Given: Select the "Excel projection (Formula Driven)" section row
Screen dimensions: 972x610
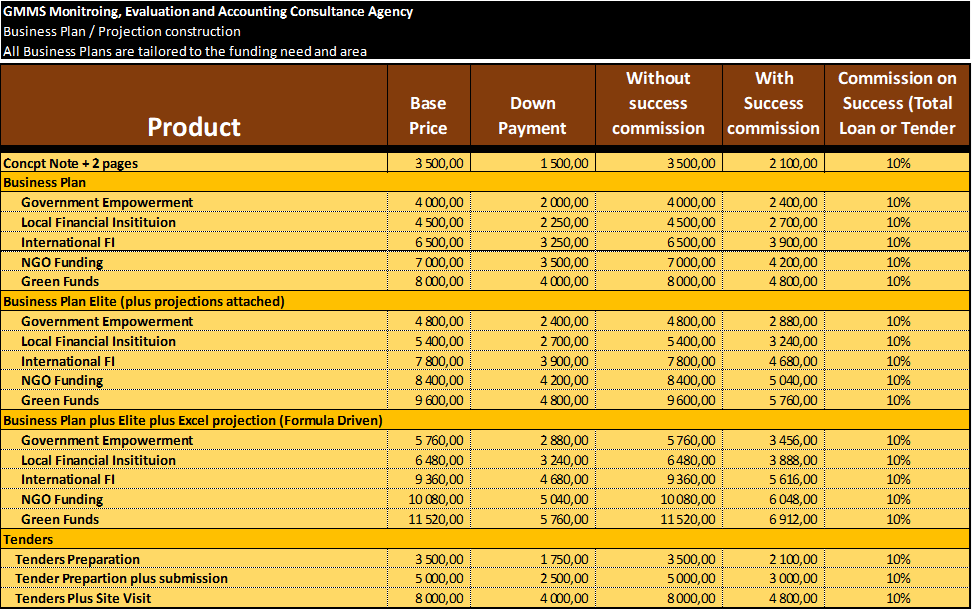Looking at the screenshot, I should 193,420.
